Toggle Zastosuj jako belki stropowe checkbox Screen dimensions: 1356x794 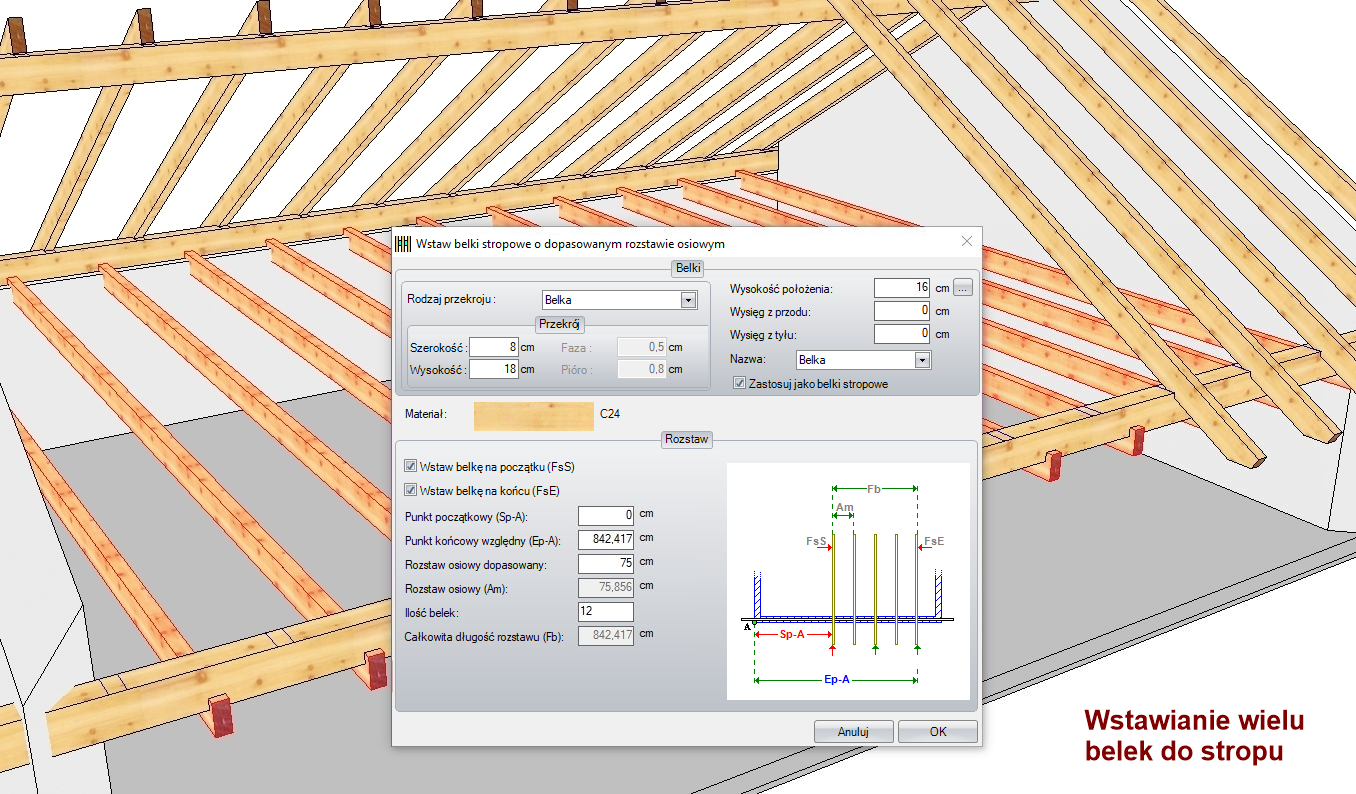739,383
